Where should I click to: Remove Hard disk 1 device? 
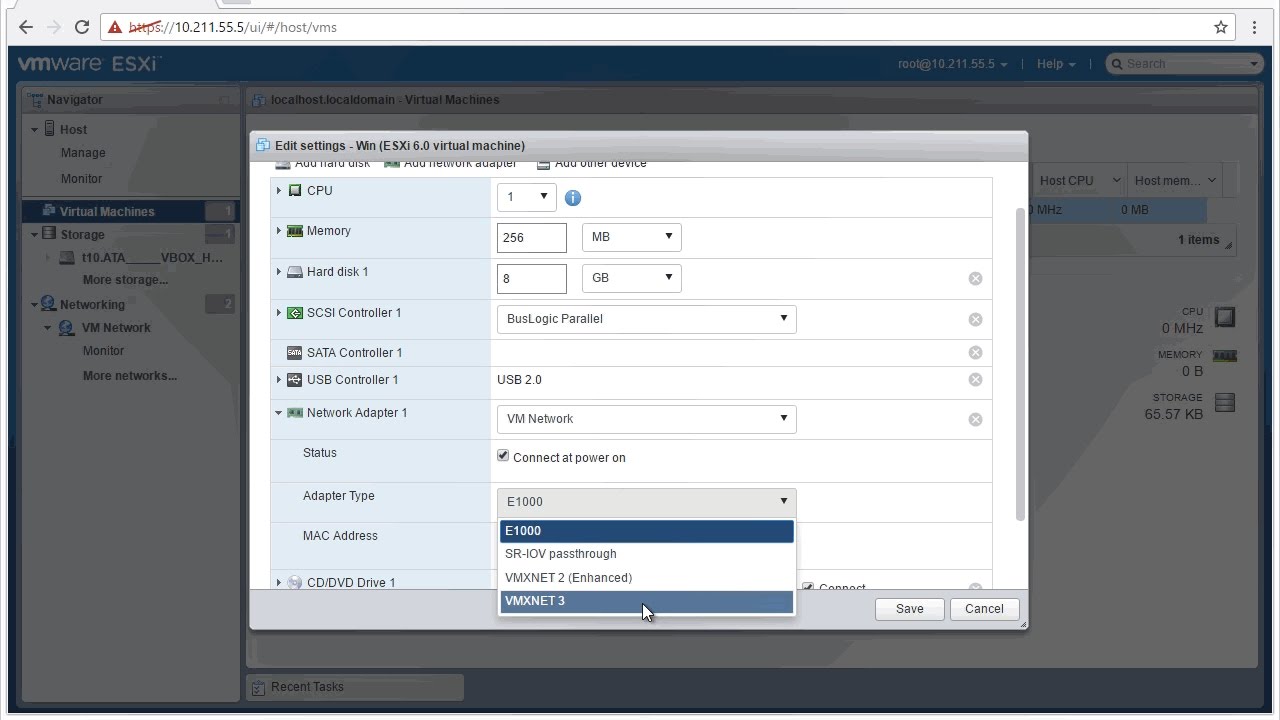point(975,279)
